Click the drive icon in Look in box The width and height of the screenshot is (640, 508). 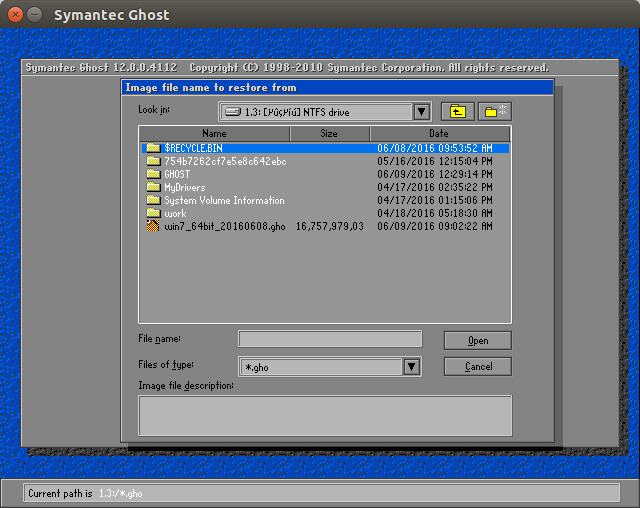click(x=233, y=112)
